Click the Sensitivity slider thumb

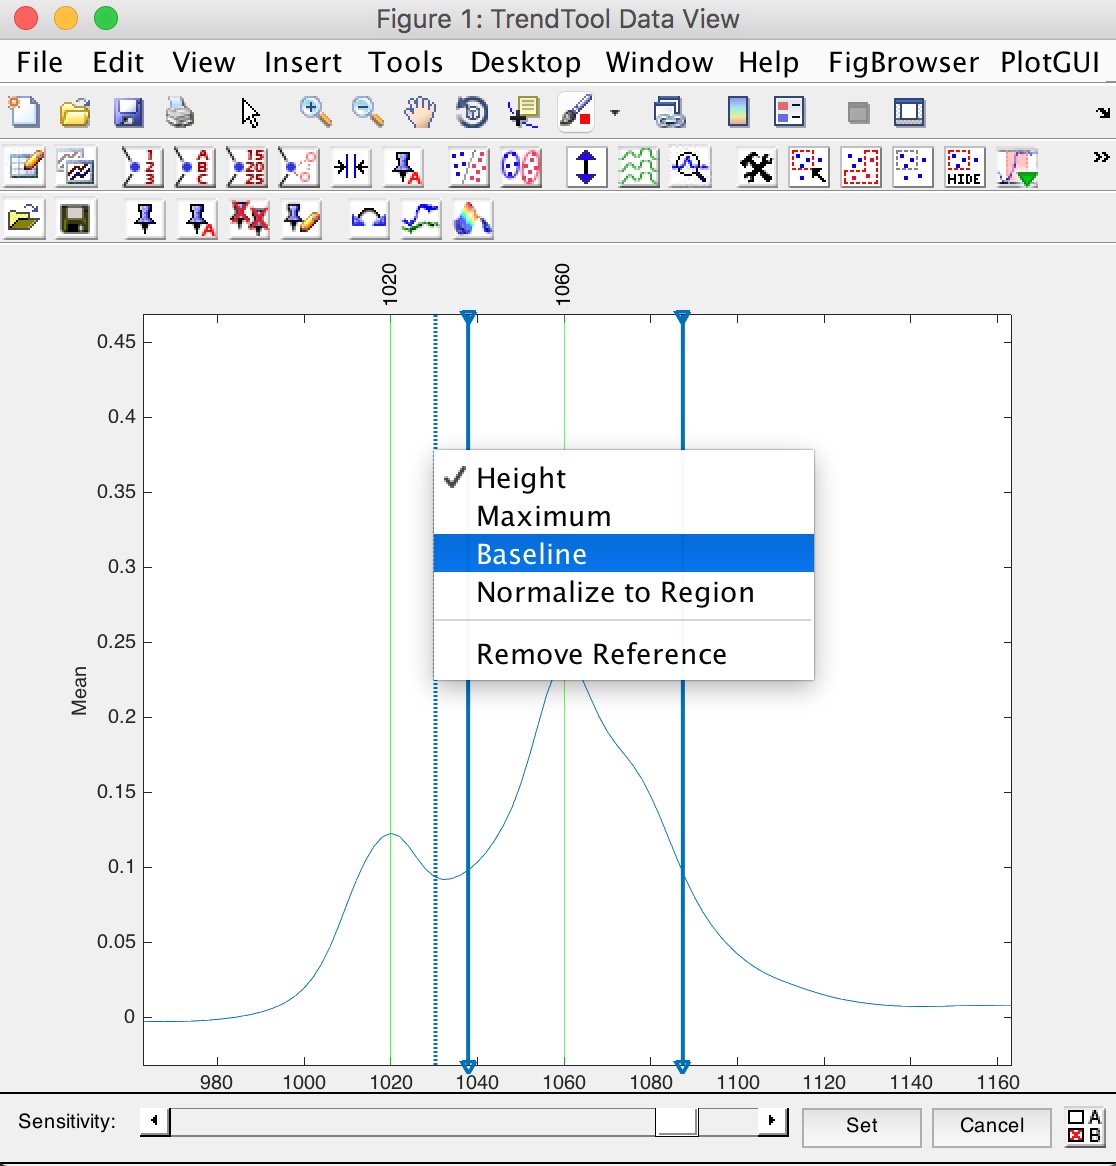tap(677, 1122)
